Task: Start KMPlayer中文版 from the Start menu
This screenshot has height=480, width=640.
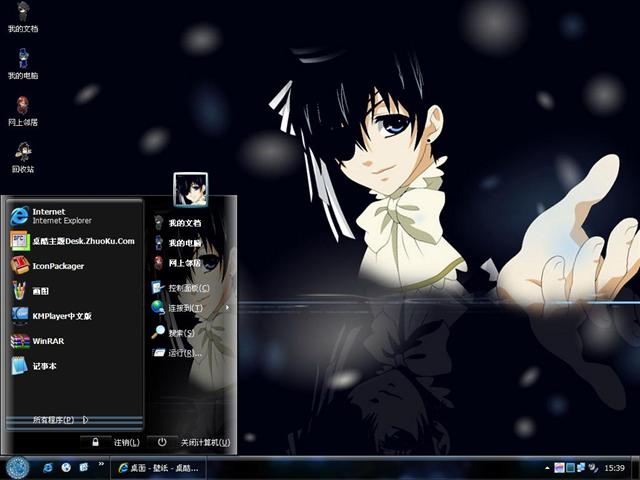Action: (60, 316)
